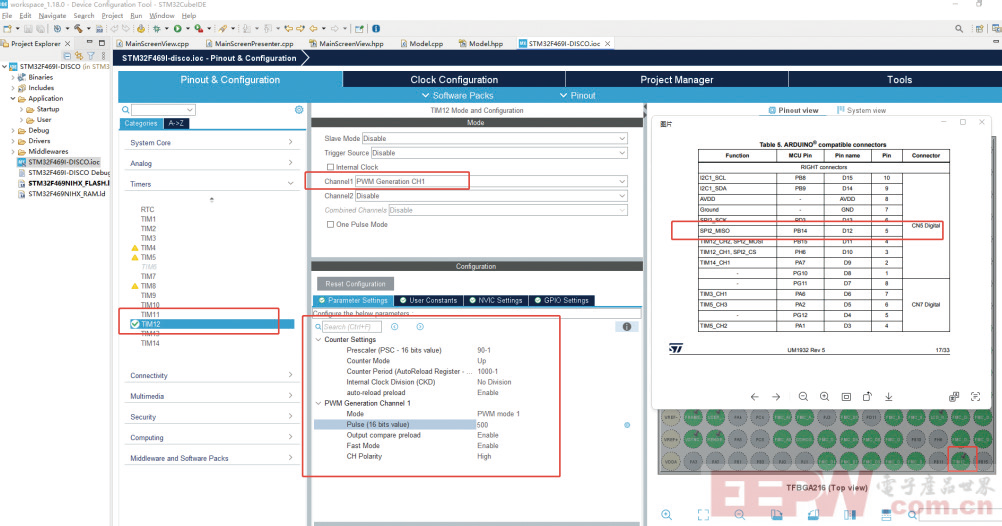Image resolution: width=1002 pixels, height=526 pixels.
Task: Collapse the Timers category
Action: point(211,184)
